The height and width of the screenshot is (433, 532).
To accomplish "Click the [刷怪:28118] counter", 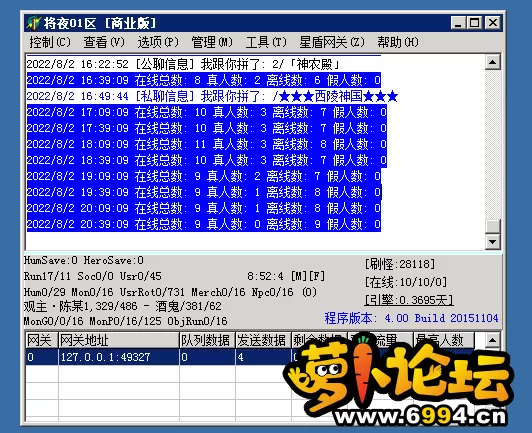I will click(400, 264).
